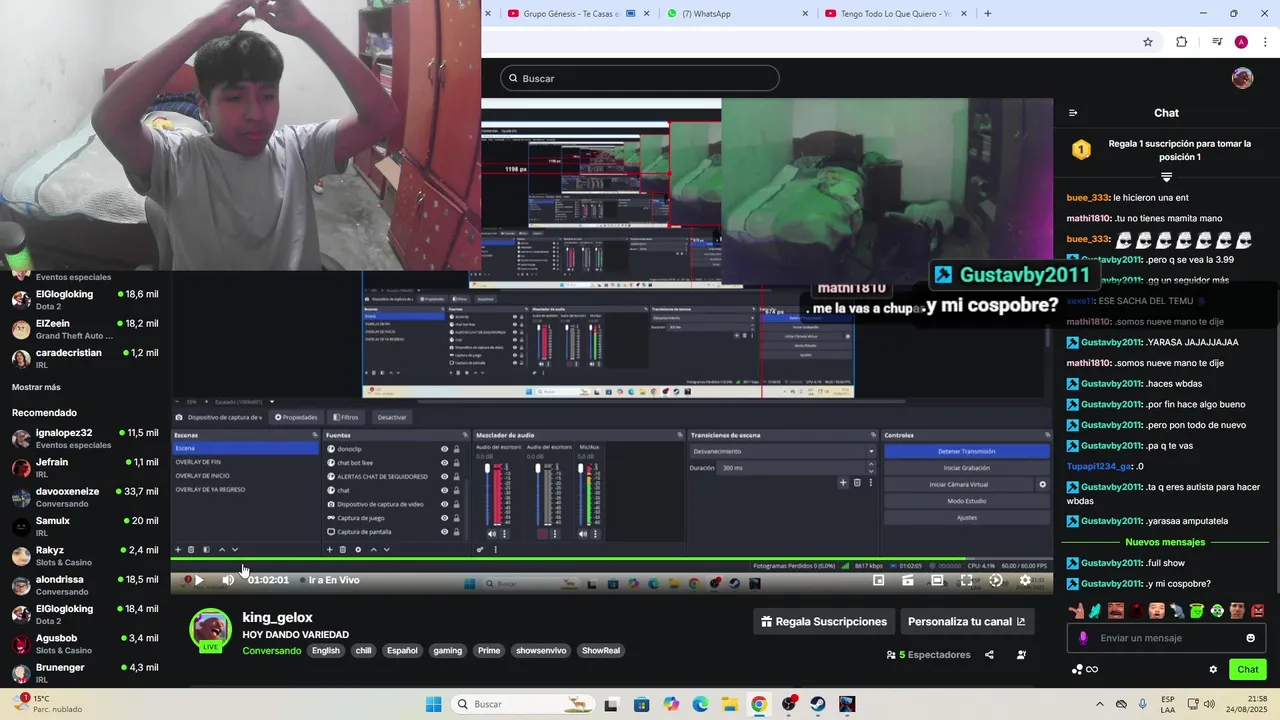Click the purple microphone icon in chat input
The height and width of the screenshot is (720, 1280).
pos(1083,638)
